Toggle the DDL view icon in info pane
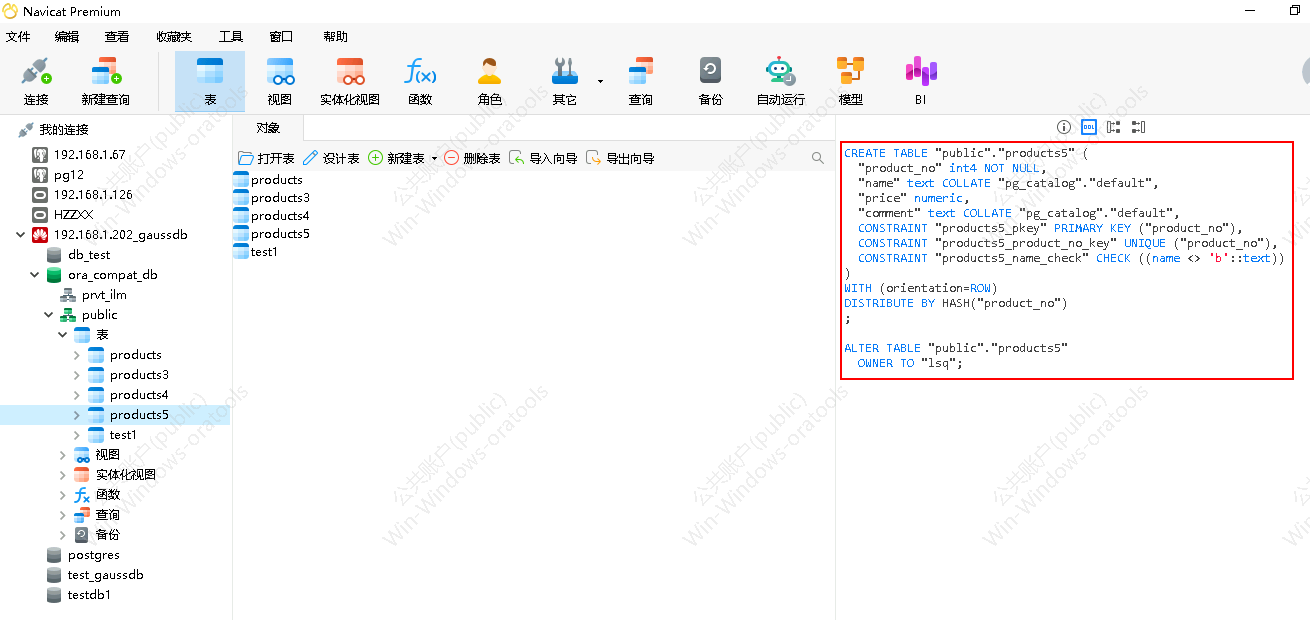Image resolution: width=1310 pixels, height=620 pixels. 1088,127
